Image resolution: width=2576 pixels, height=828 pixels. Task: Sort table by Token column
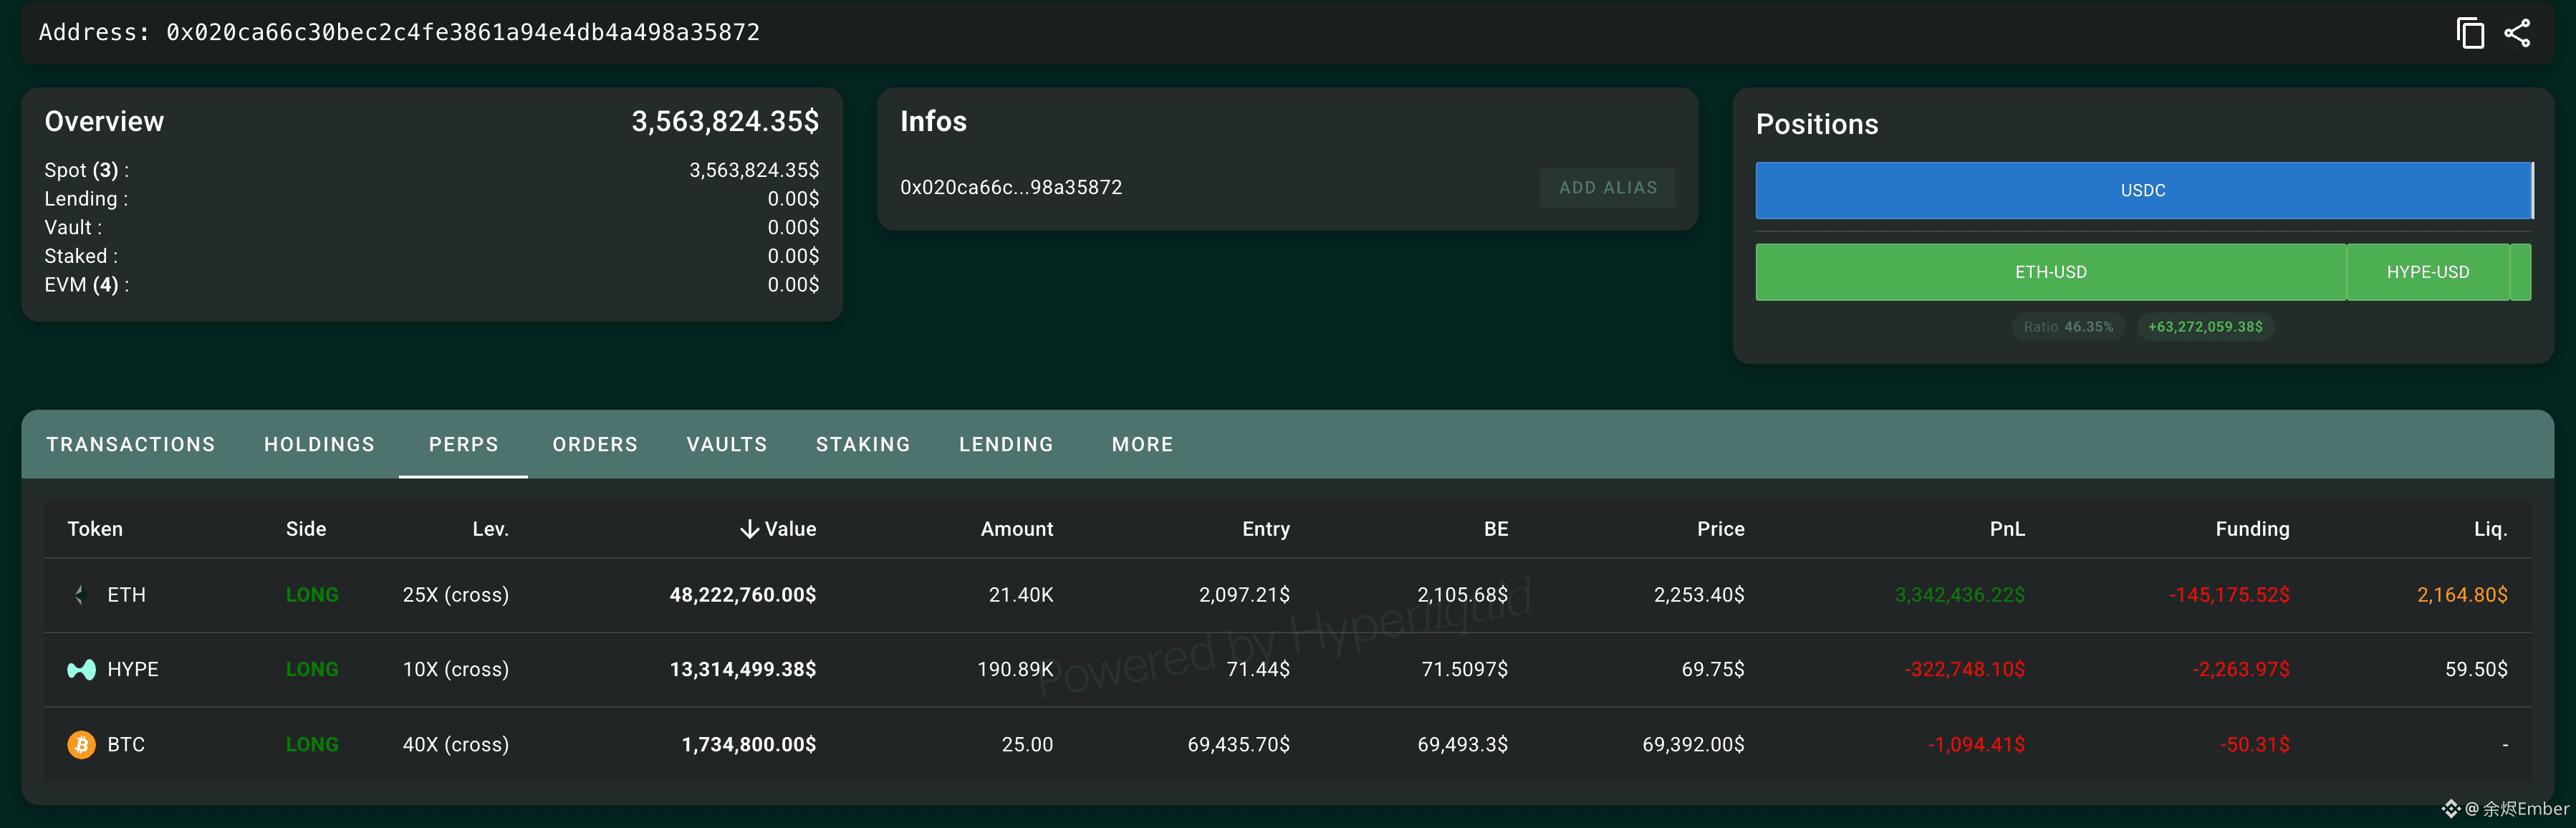[x=95, y=529]
